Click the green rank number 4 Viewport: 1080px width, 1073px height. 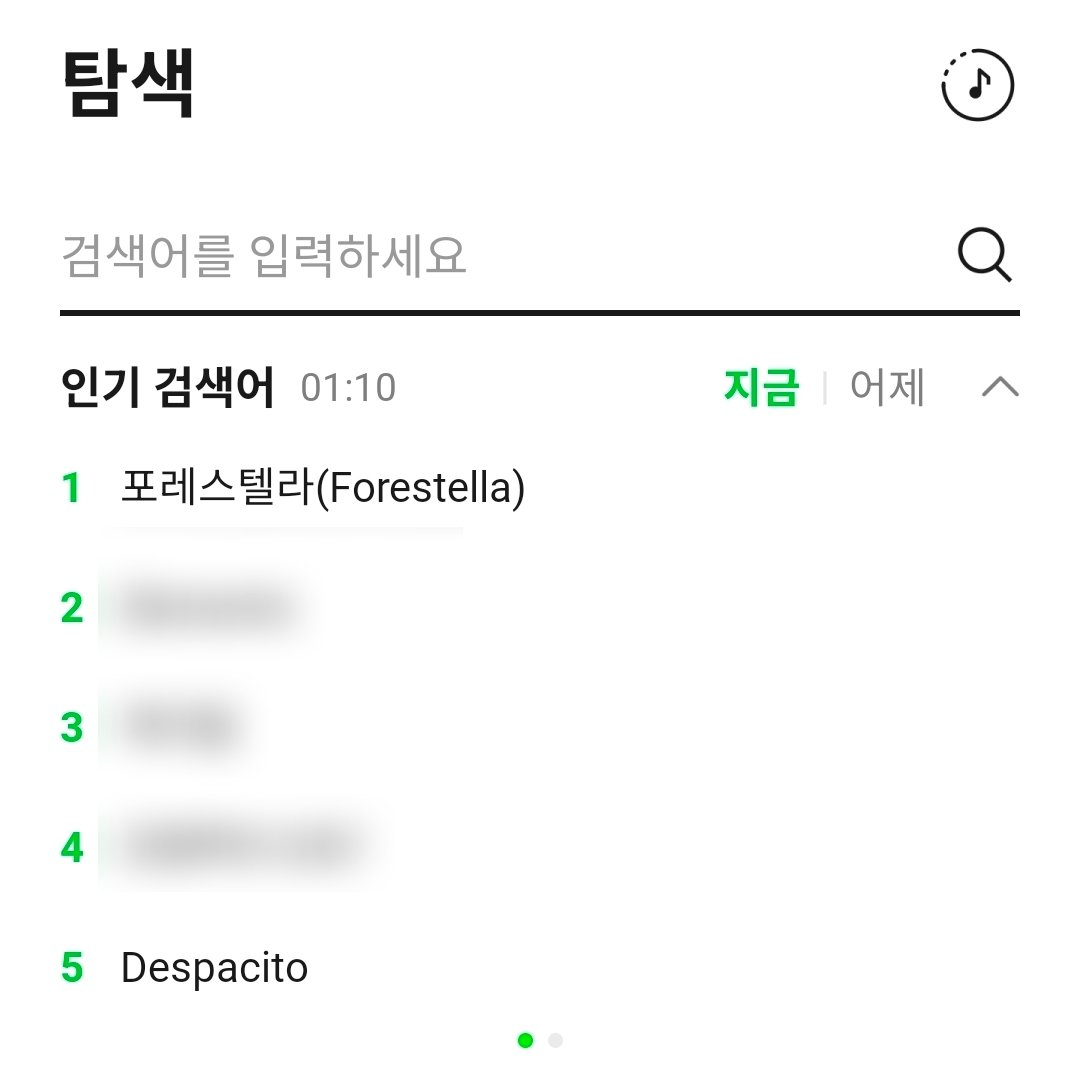pyautogui.click(x=71, y=848)
